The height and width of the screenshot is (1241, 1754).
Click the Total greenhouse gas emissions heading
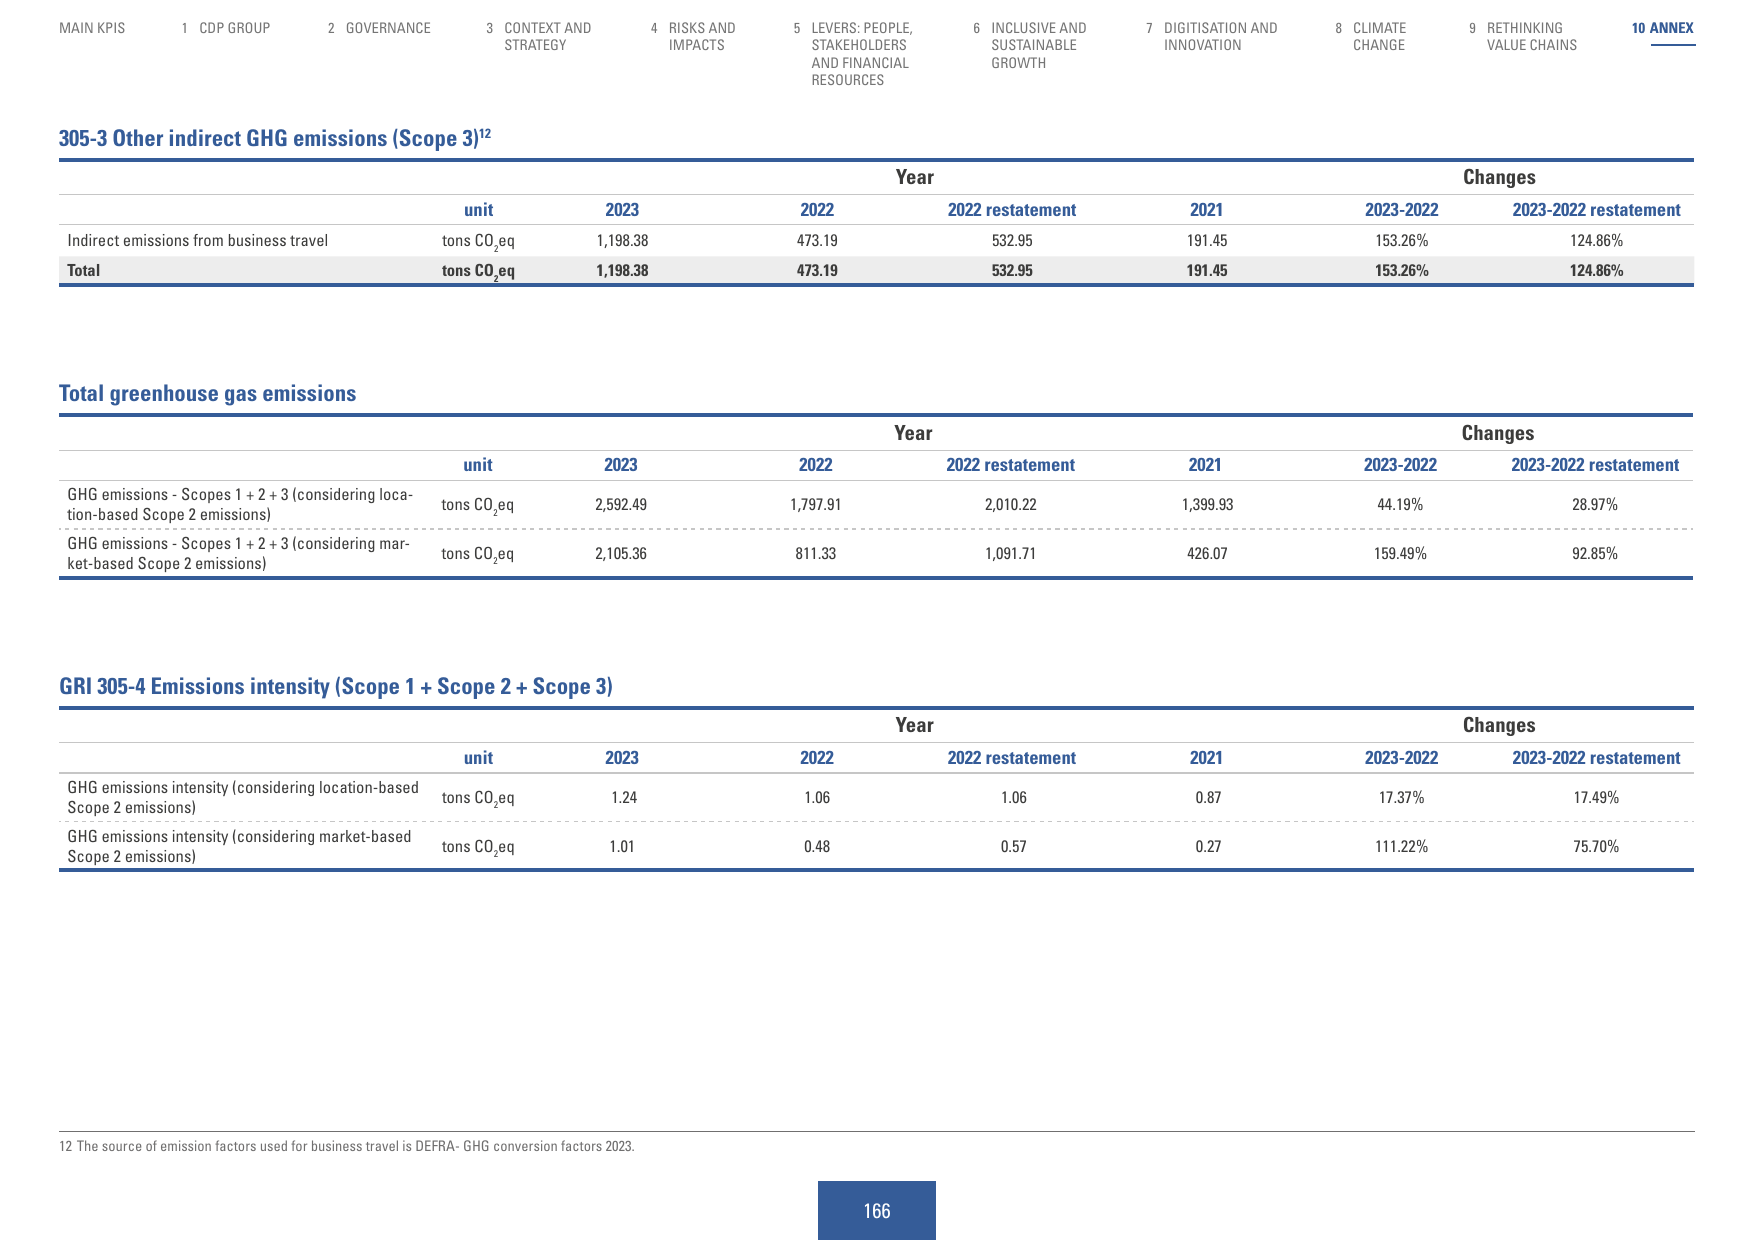(x=208, y=393)
